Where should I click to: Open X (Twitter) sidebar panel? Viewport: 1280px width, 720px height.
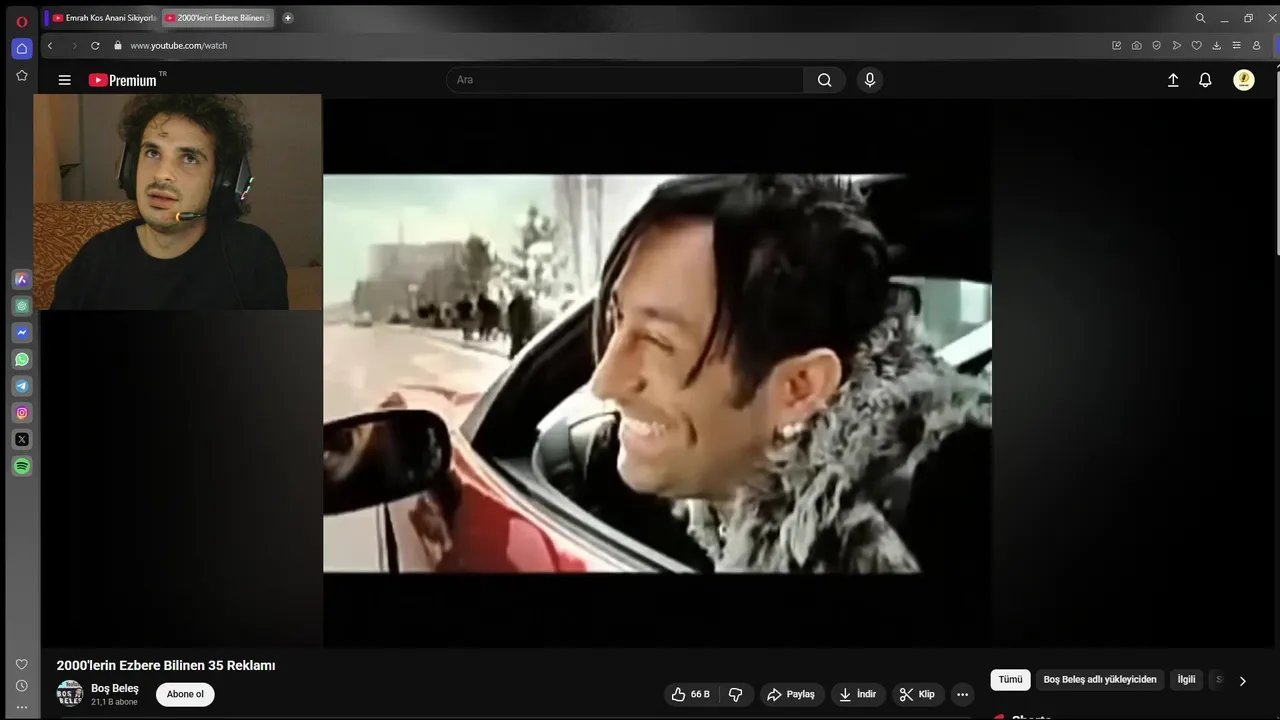tap(22, 439)
